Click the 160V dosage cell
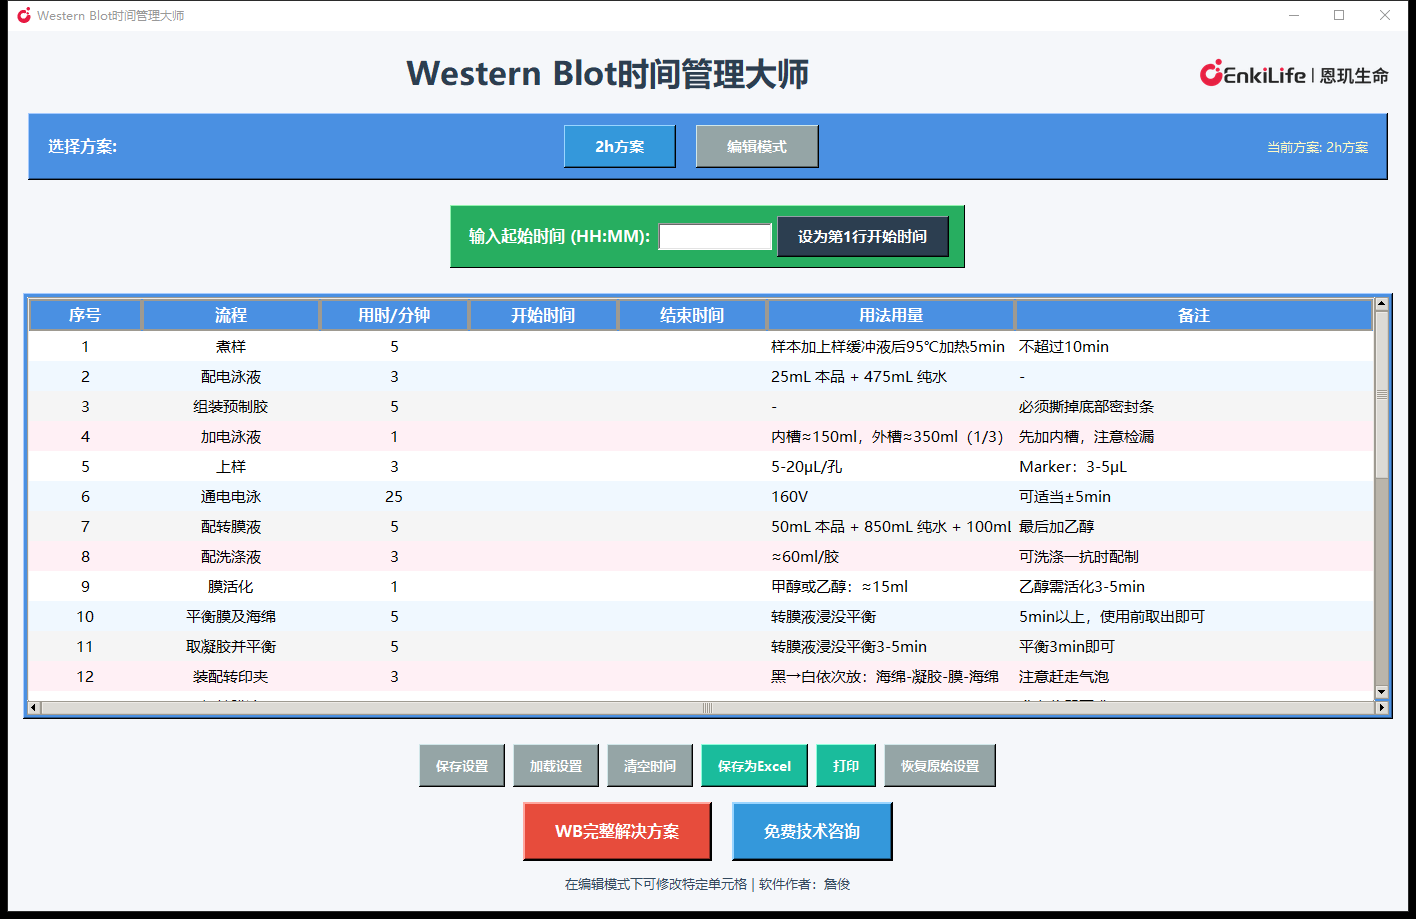The height and width of the screenshot is (919, 1416). pyautogui.click(x=891, y=496)
